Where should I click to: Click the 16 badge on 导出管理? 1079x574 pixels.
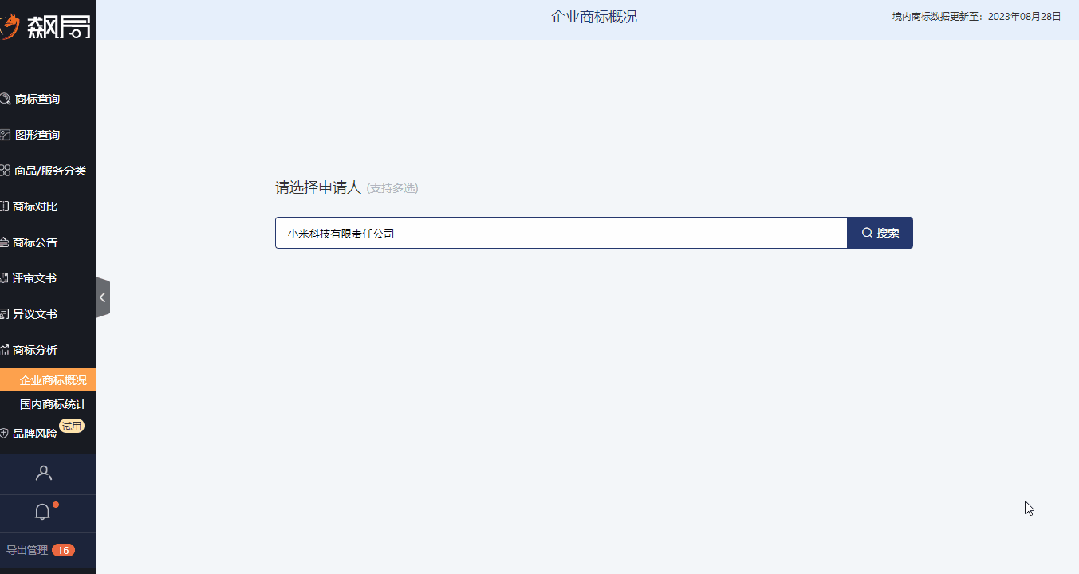point(63,550)
